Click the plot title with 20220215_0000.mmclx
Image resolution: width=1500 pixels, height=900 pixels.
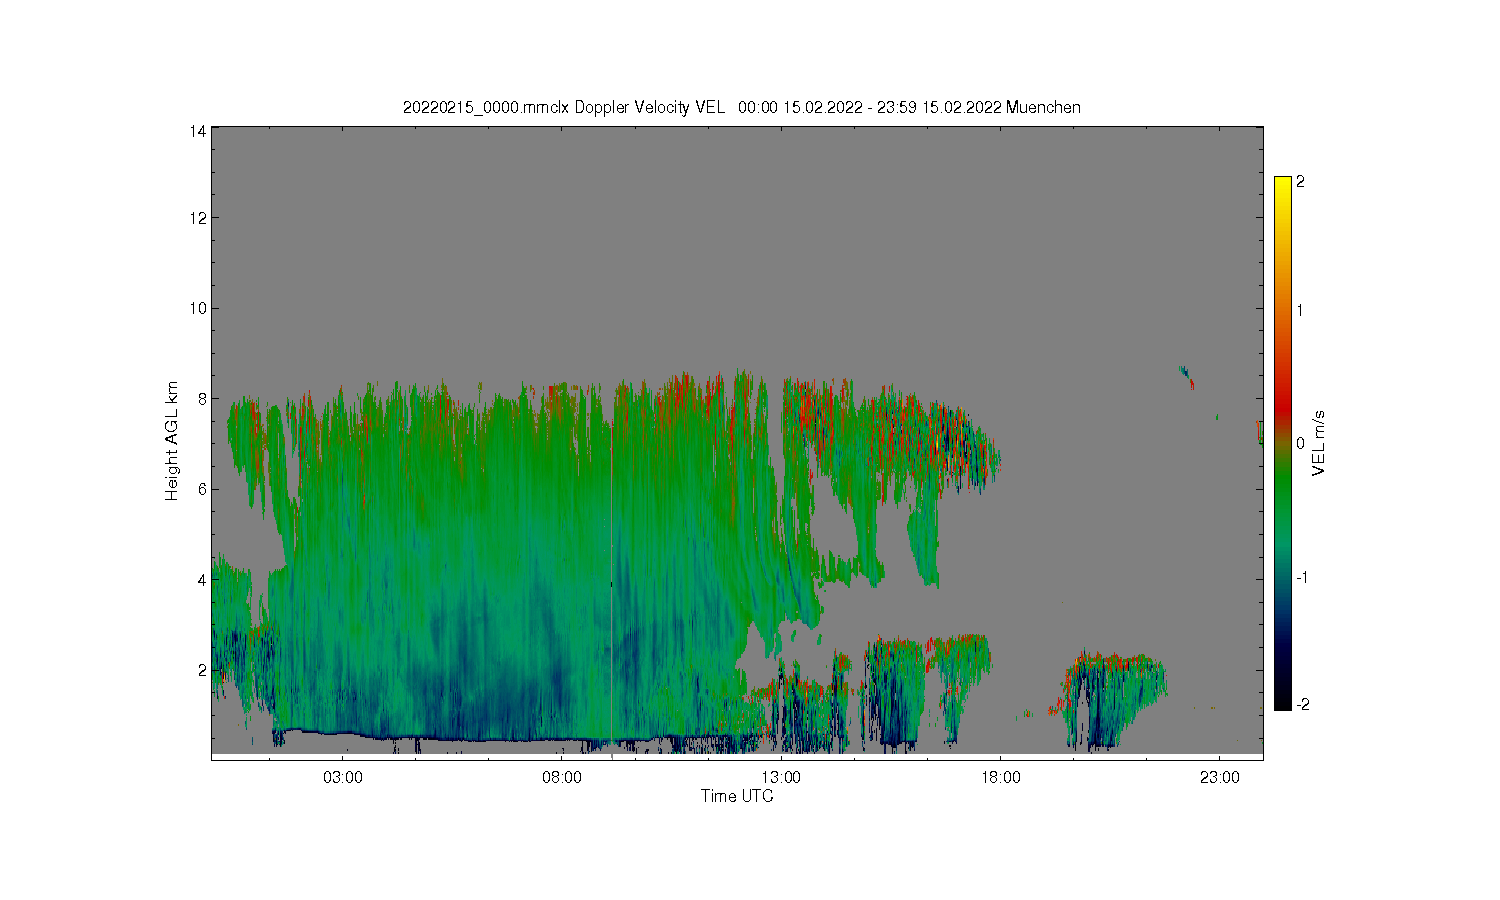click(x=741, y=107)
